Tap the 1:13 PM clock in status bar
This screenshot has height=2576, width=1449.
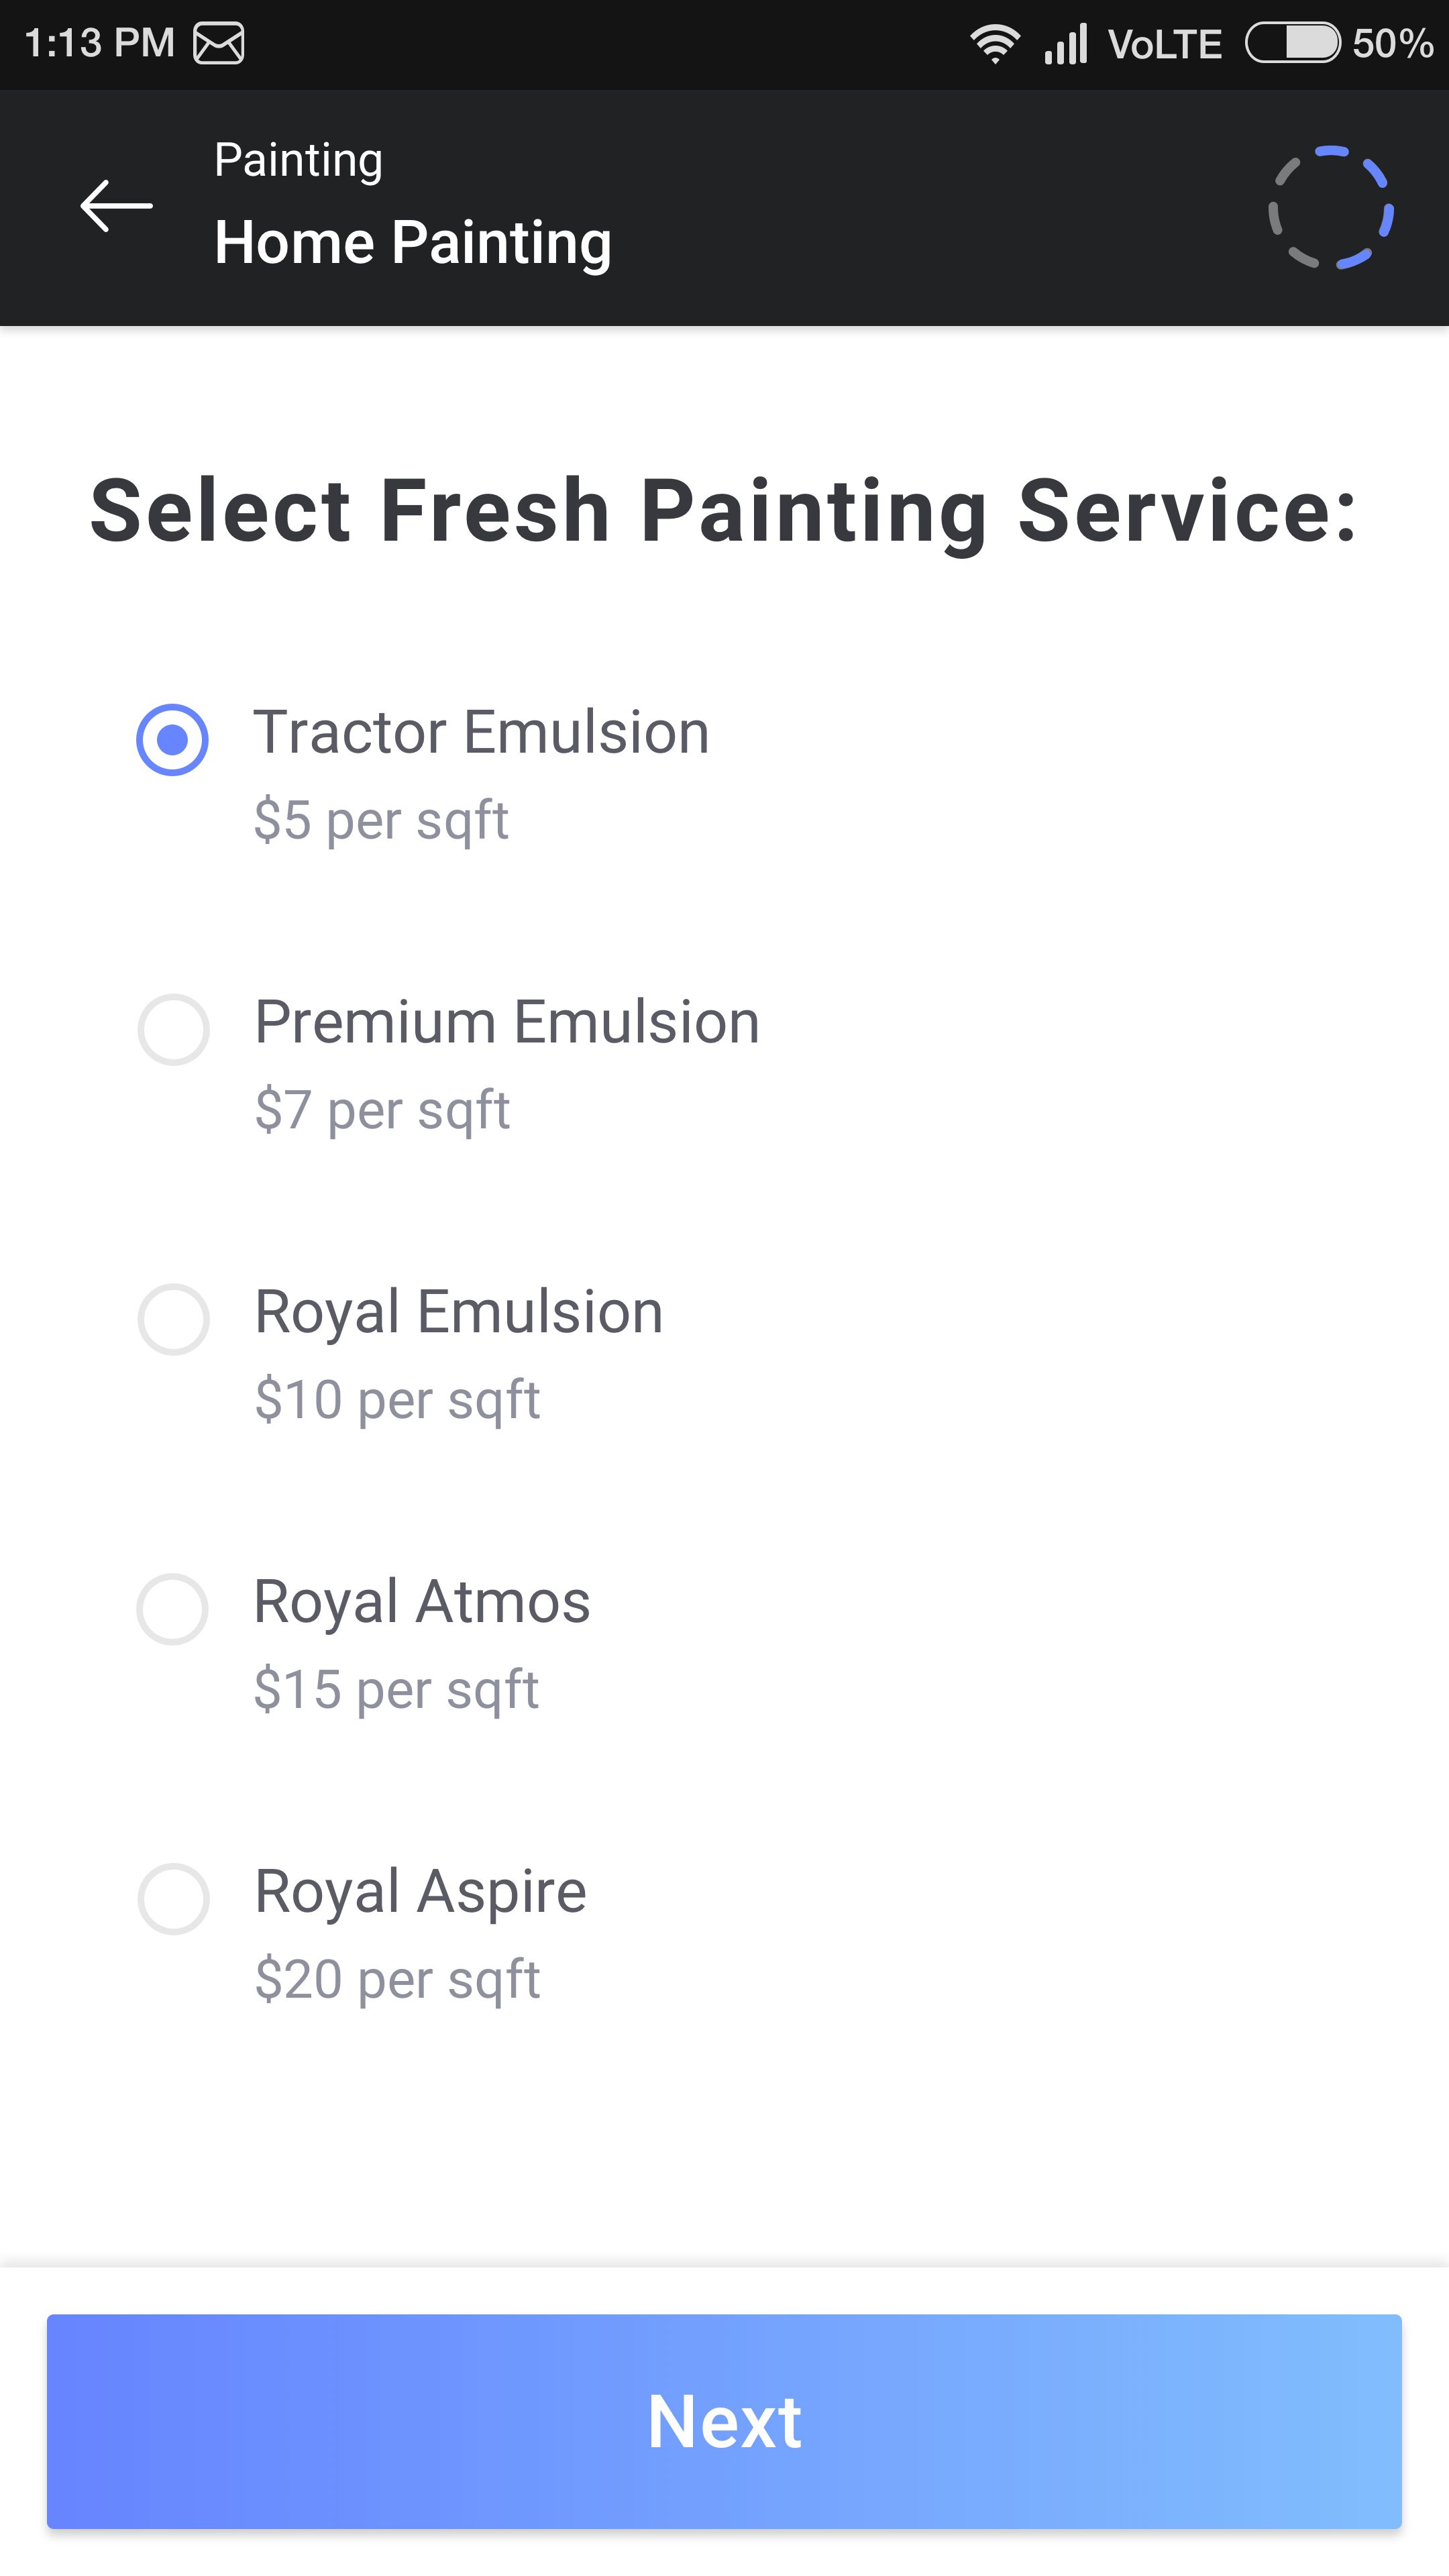pyautogui.click(x=99, y=44)
